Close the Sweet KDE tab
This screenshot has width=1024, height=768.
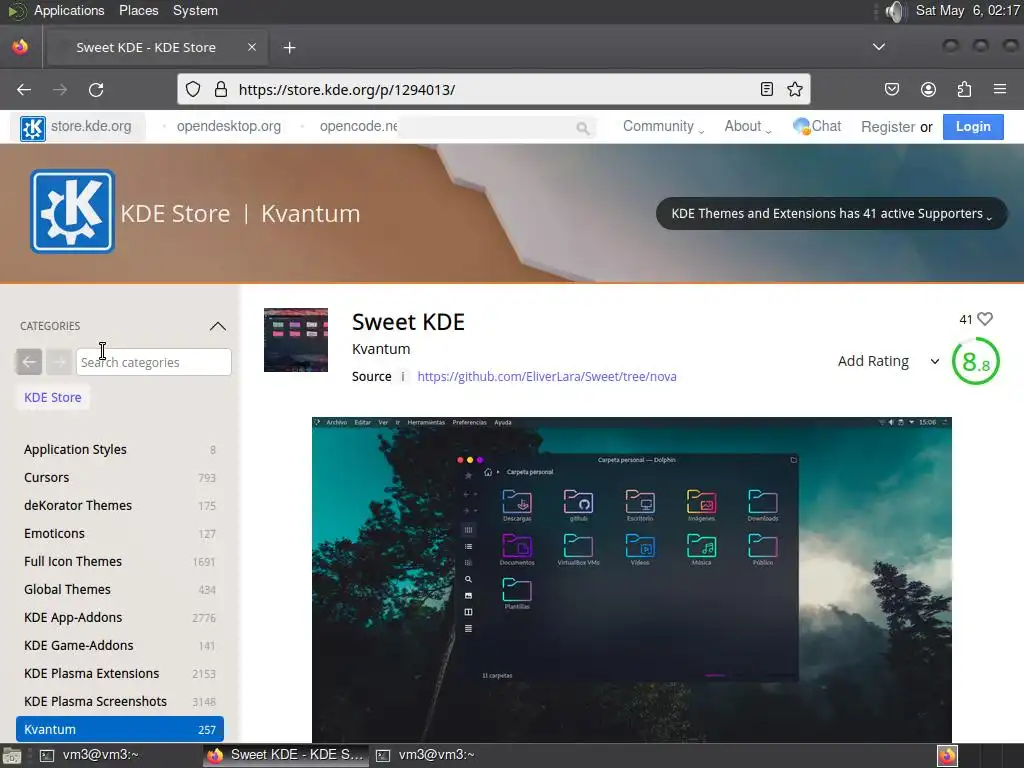click(x=252, y=47)
